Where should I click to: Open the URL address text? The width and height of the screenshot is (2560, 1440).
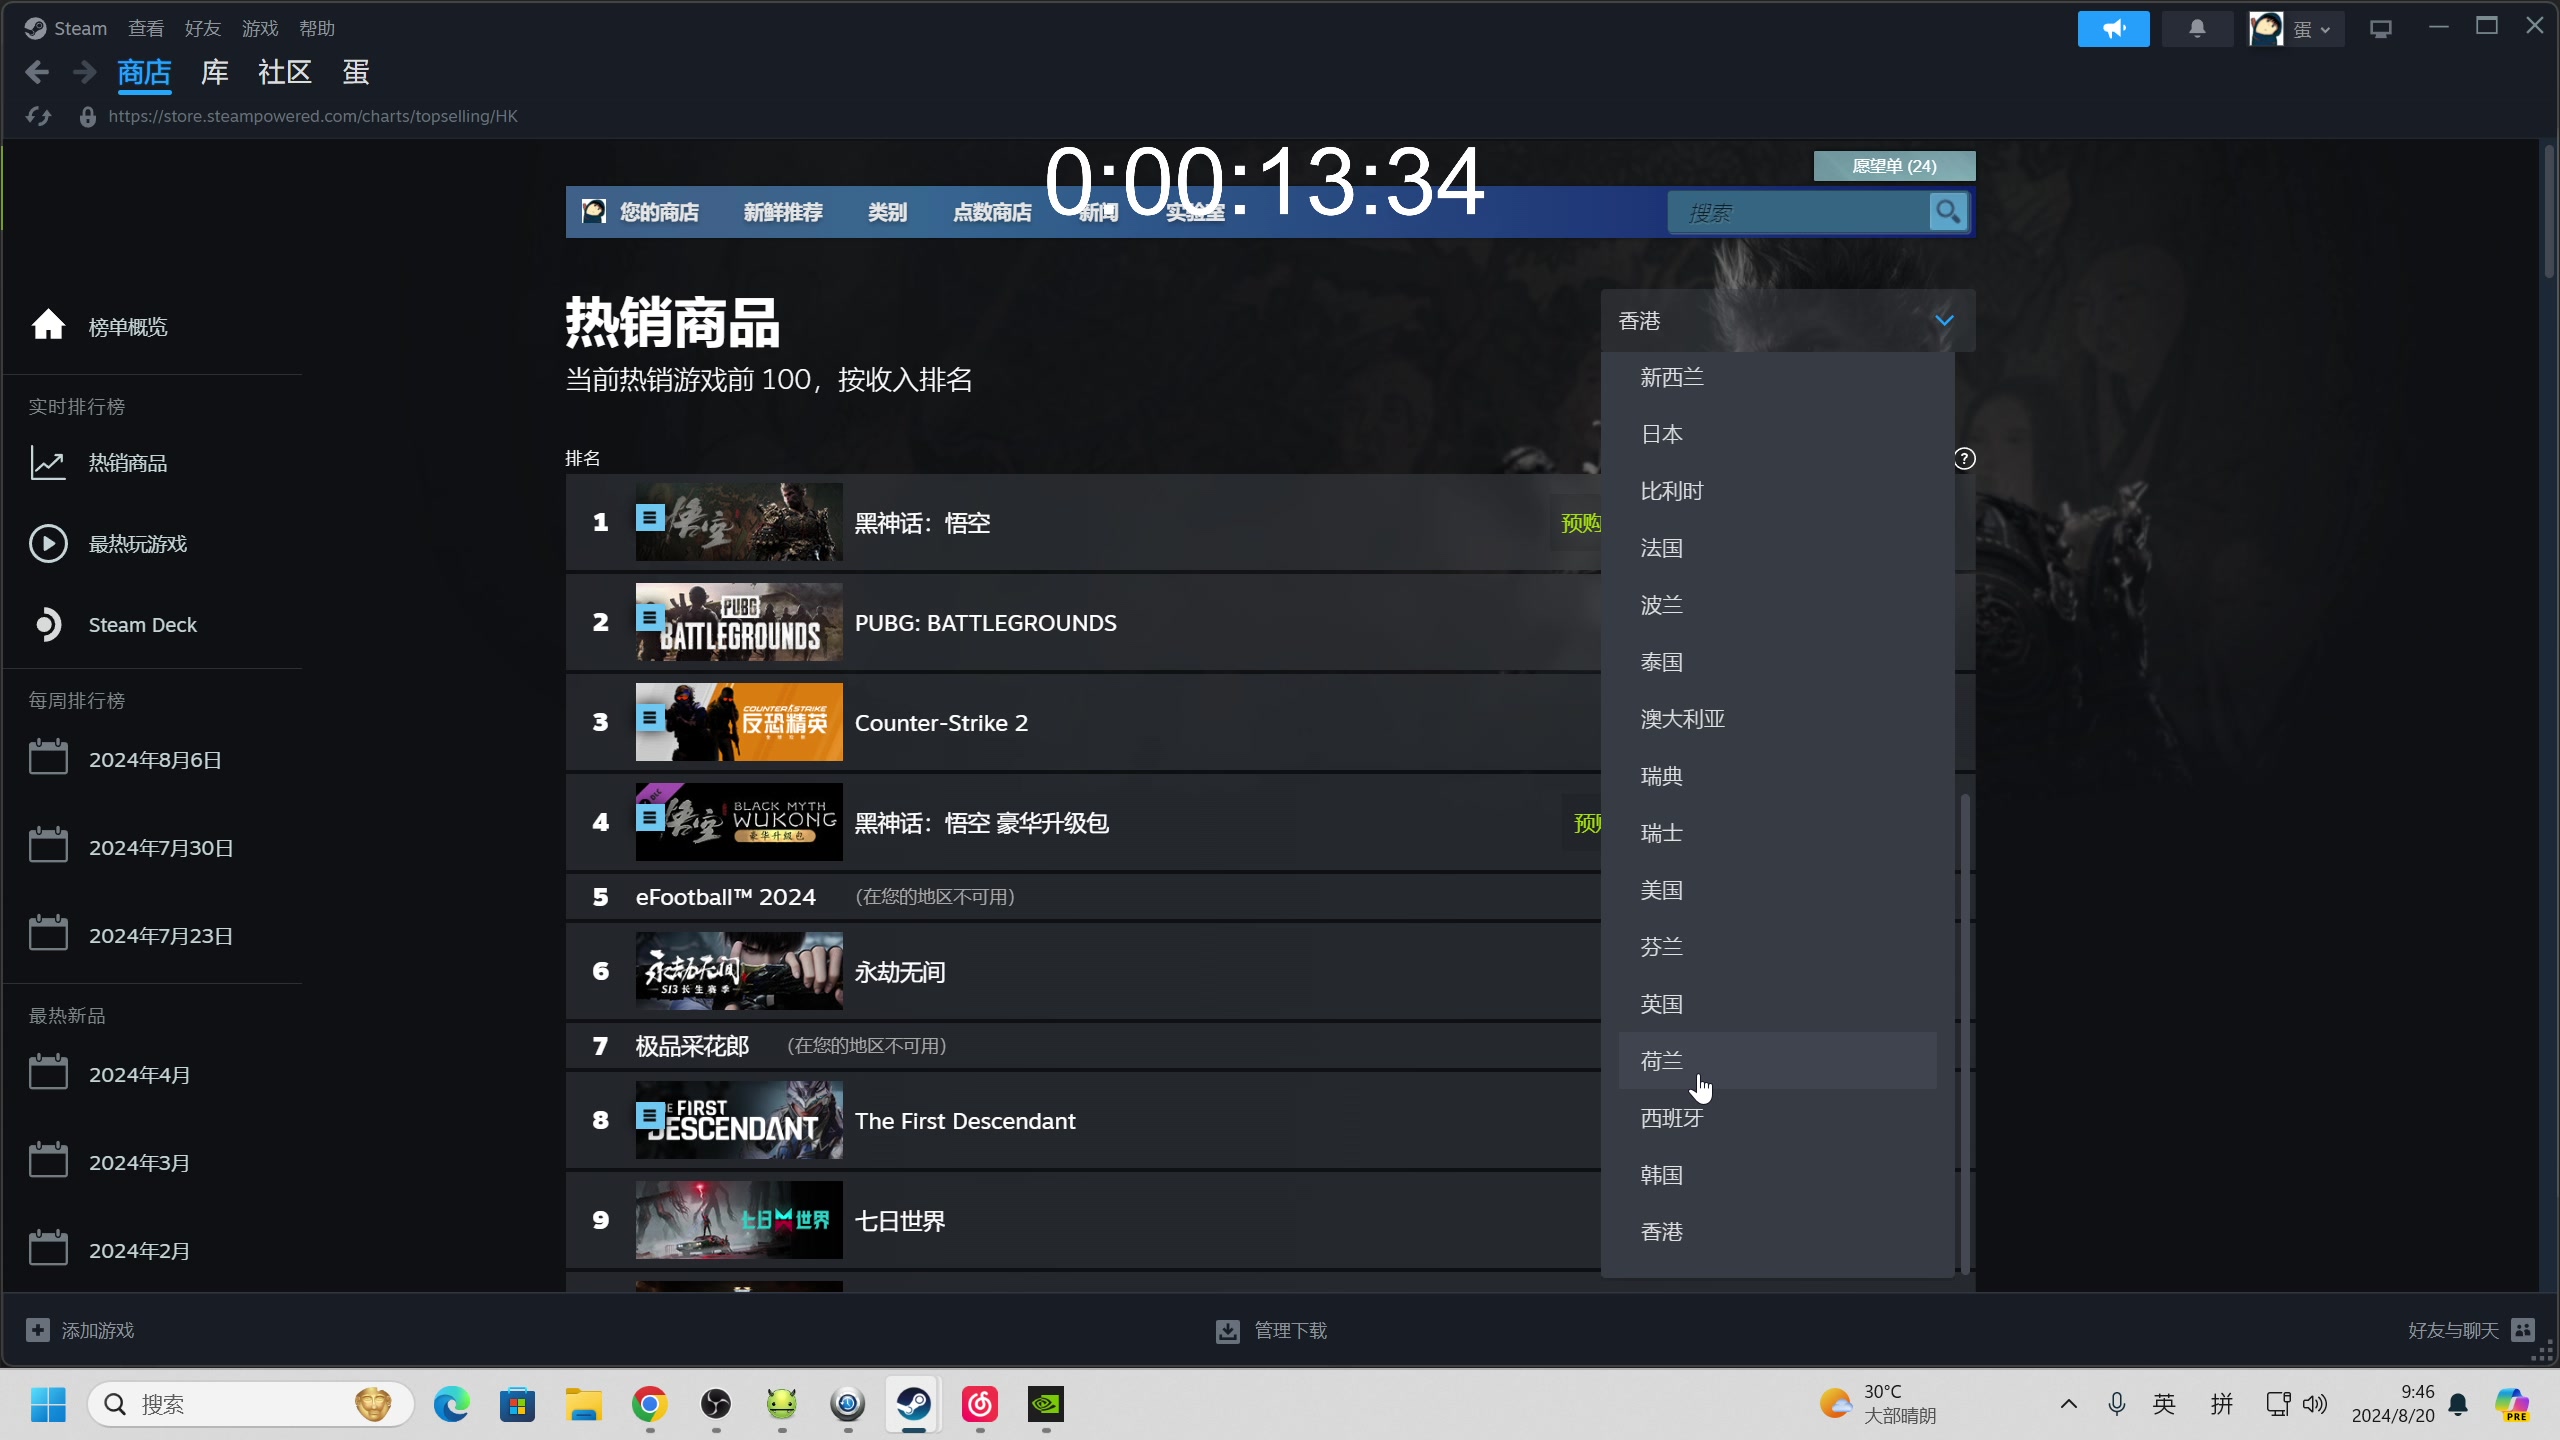point(313,117)
